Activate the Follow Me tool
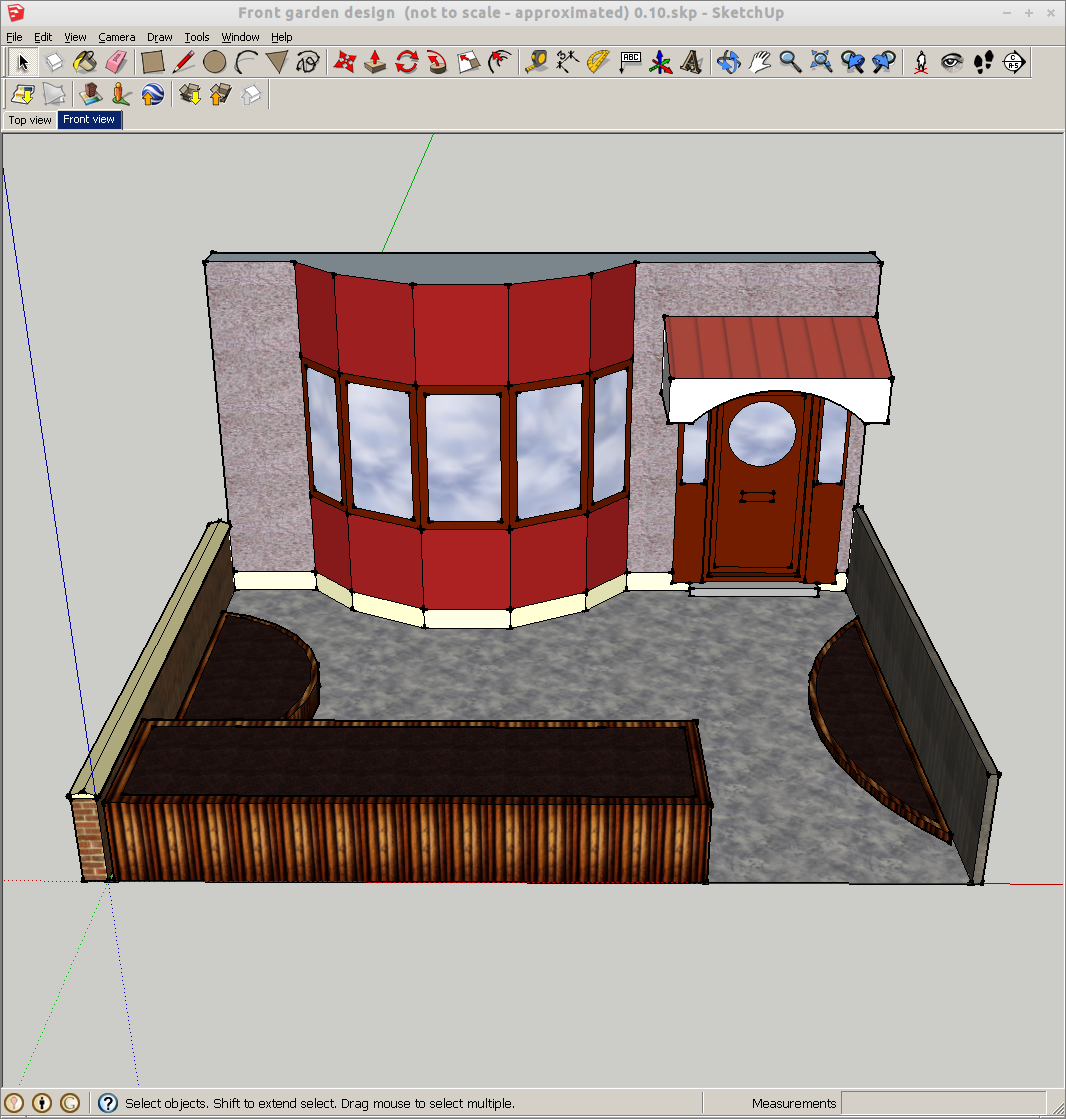This screenshot has width=1066, height=1119. (x=437, y=63)
